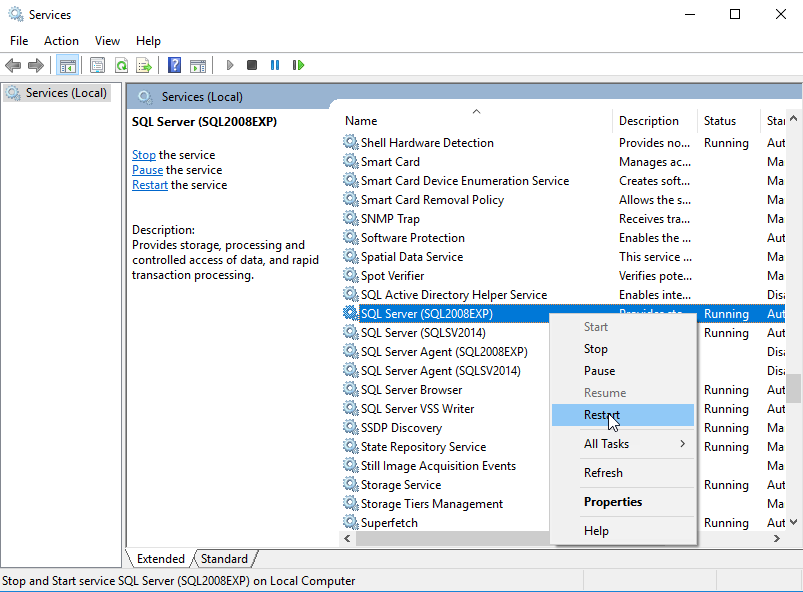
Task: Click gear icon next to Smart Card
Action: coord(350,161)
